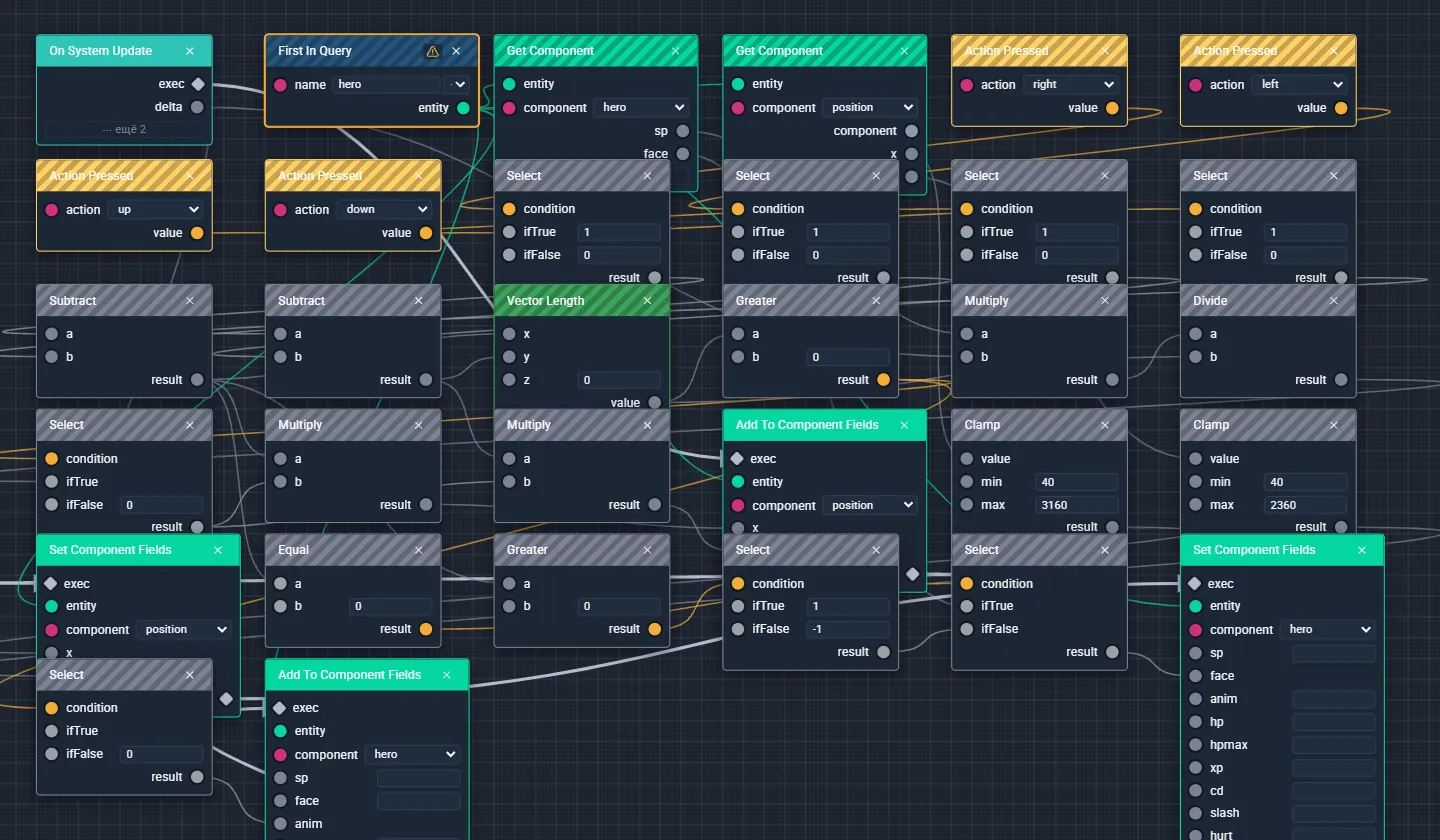Close the Add To Component Fields position node
The width and height of the screenshot is (1440, 840).
[x=904, y=425]
